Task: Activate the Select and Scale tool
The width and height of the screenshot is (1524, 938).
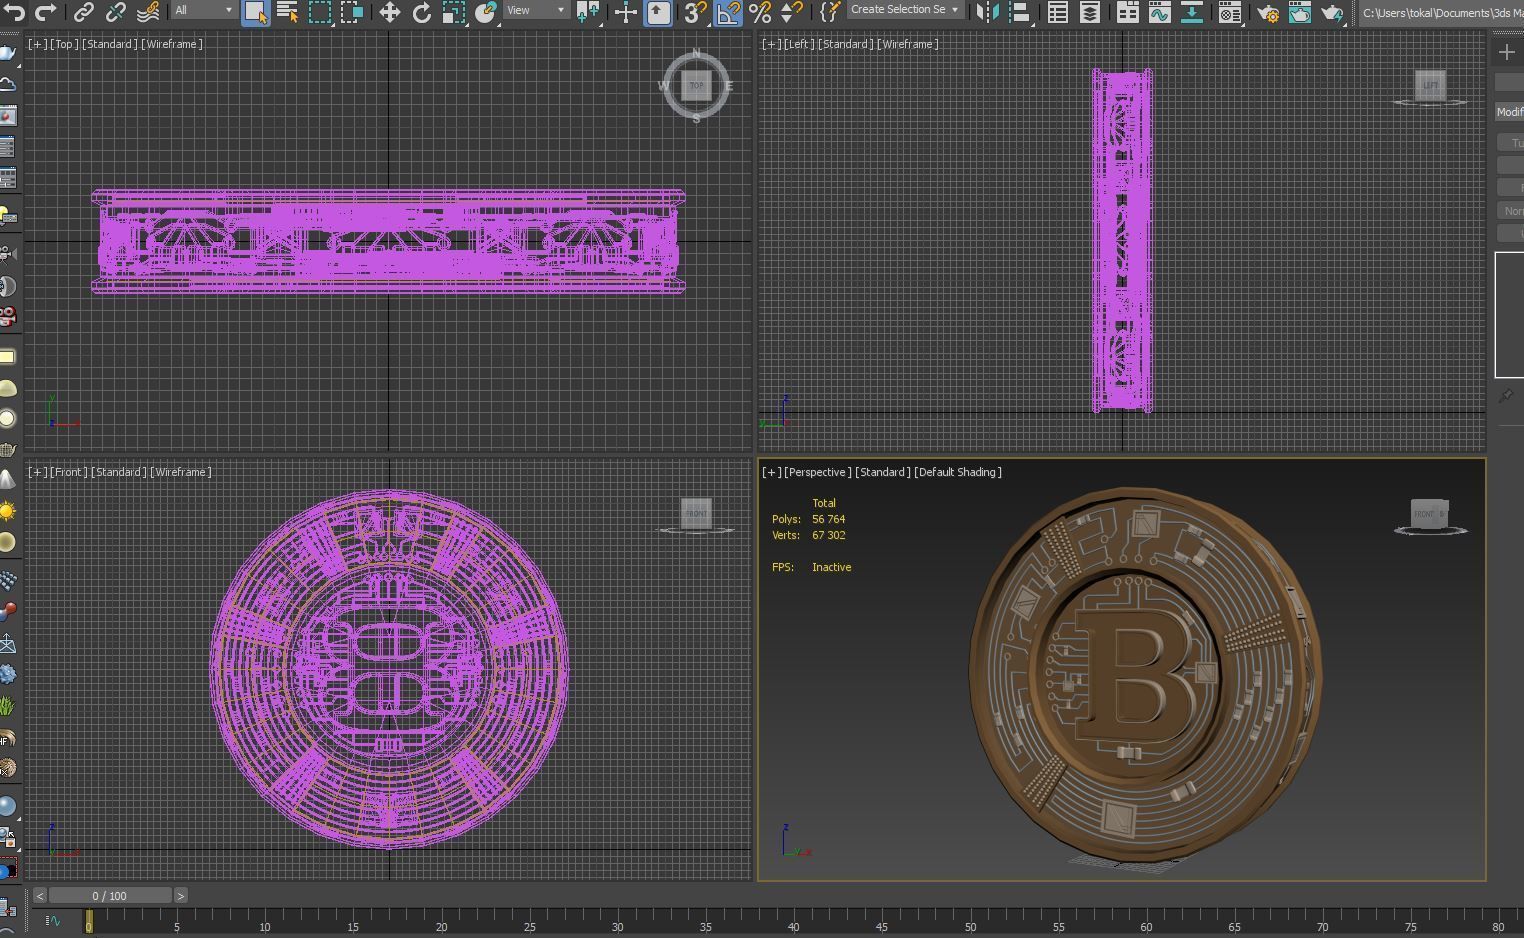Action: point(454,12)
